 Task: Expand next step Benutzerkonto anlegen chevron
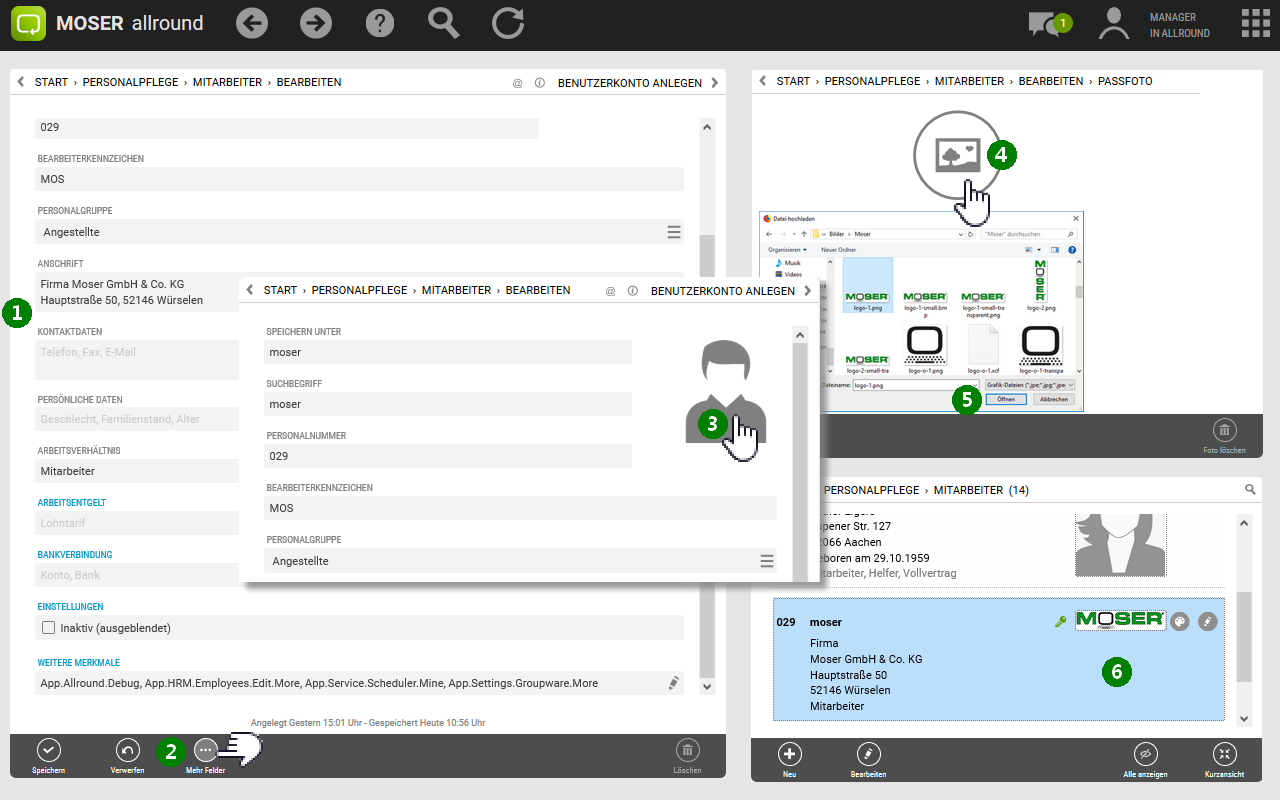714,83
